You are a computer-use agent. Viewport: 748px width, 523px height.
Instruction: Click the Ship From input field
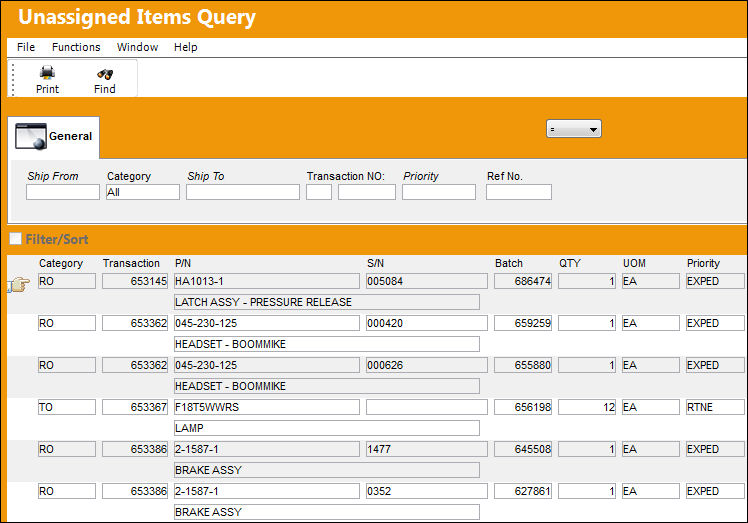click(x=63, y=192)
